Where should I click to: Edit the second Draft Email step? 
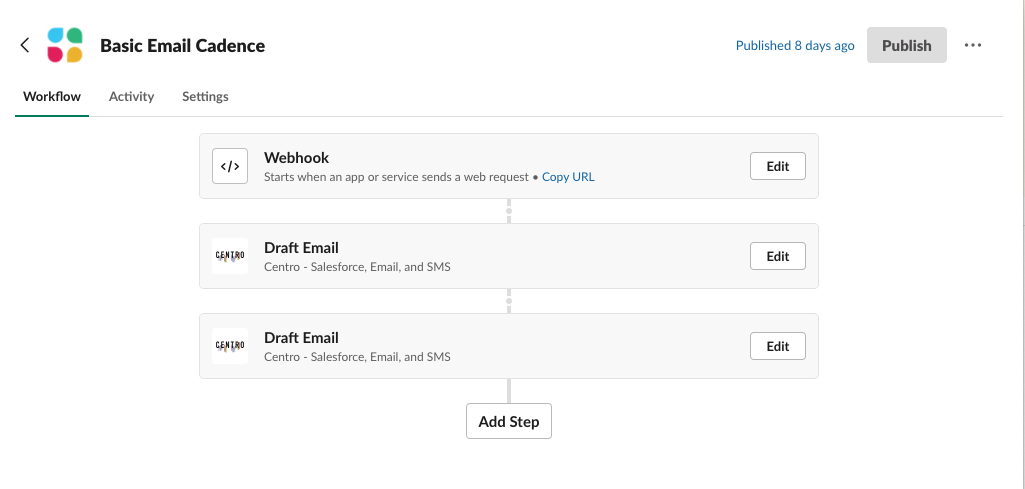(777, 346)
